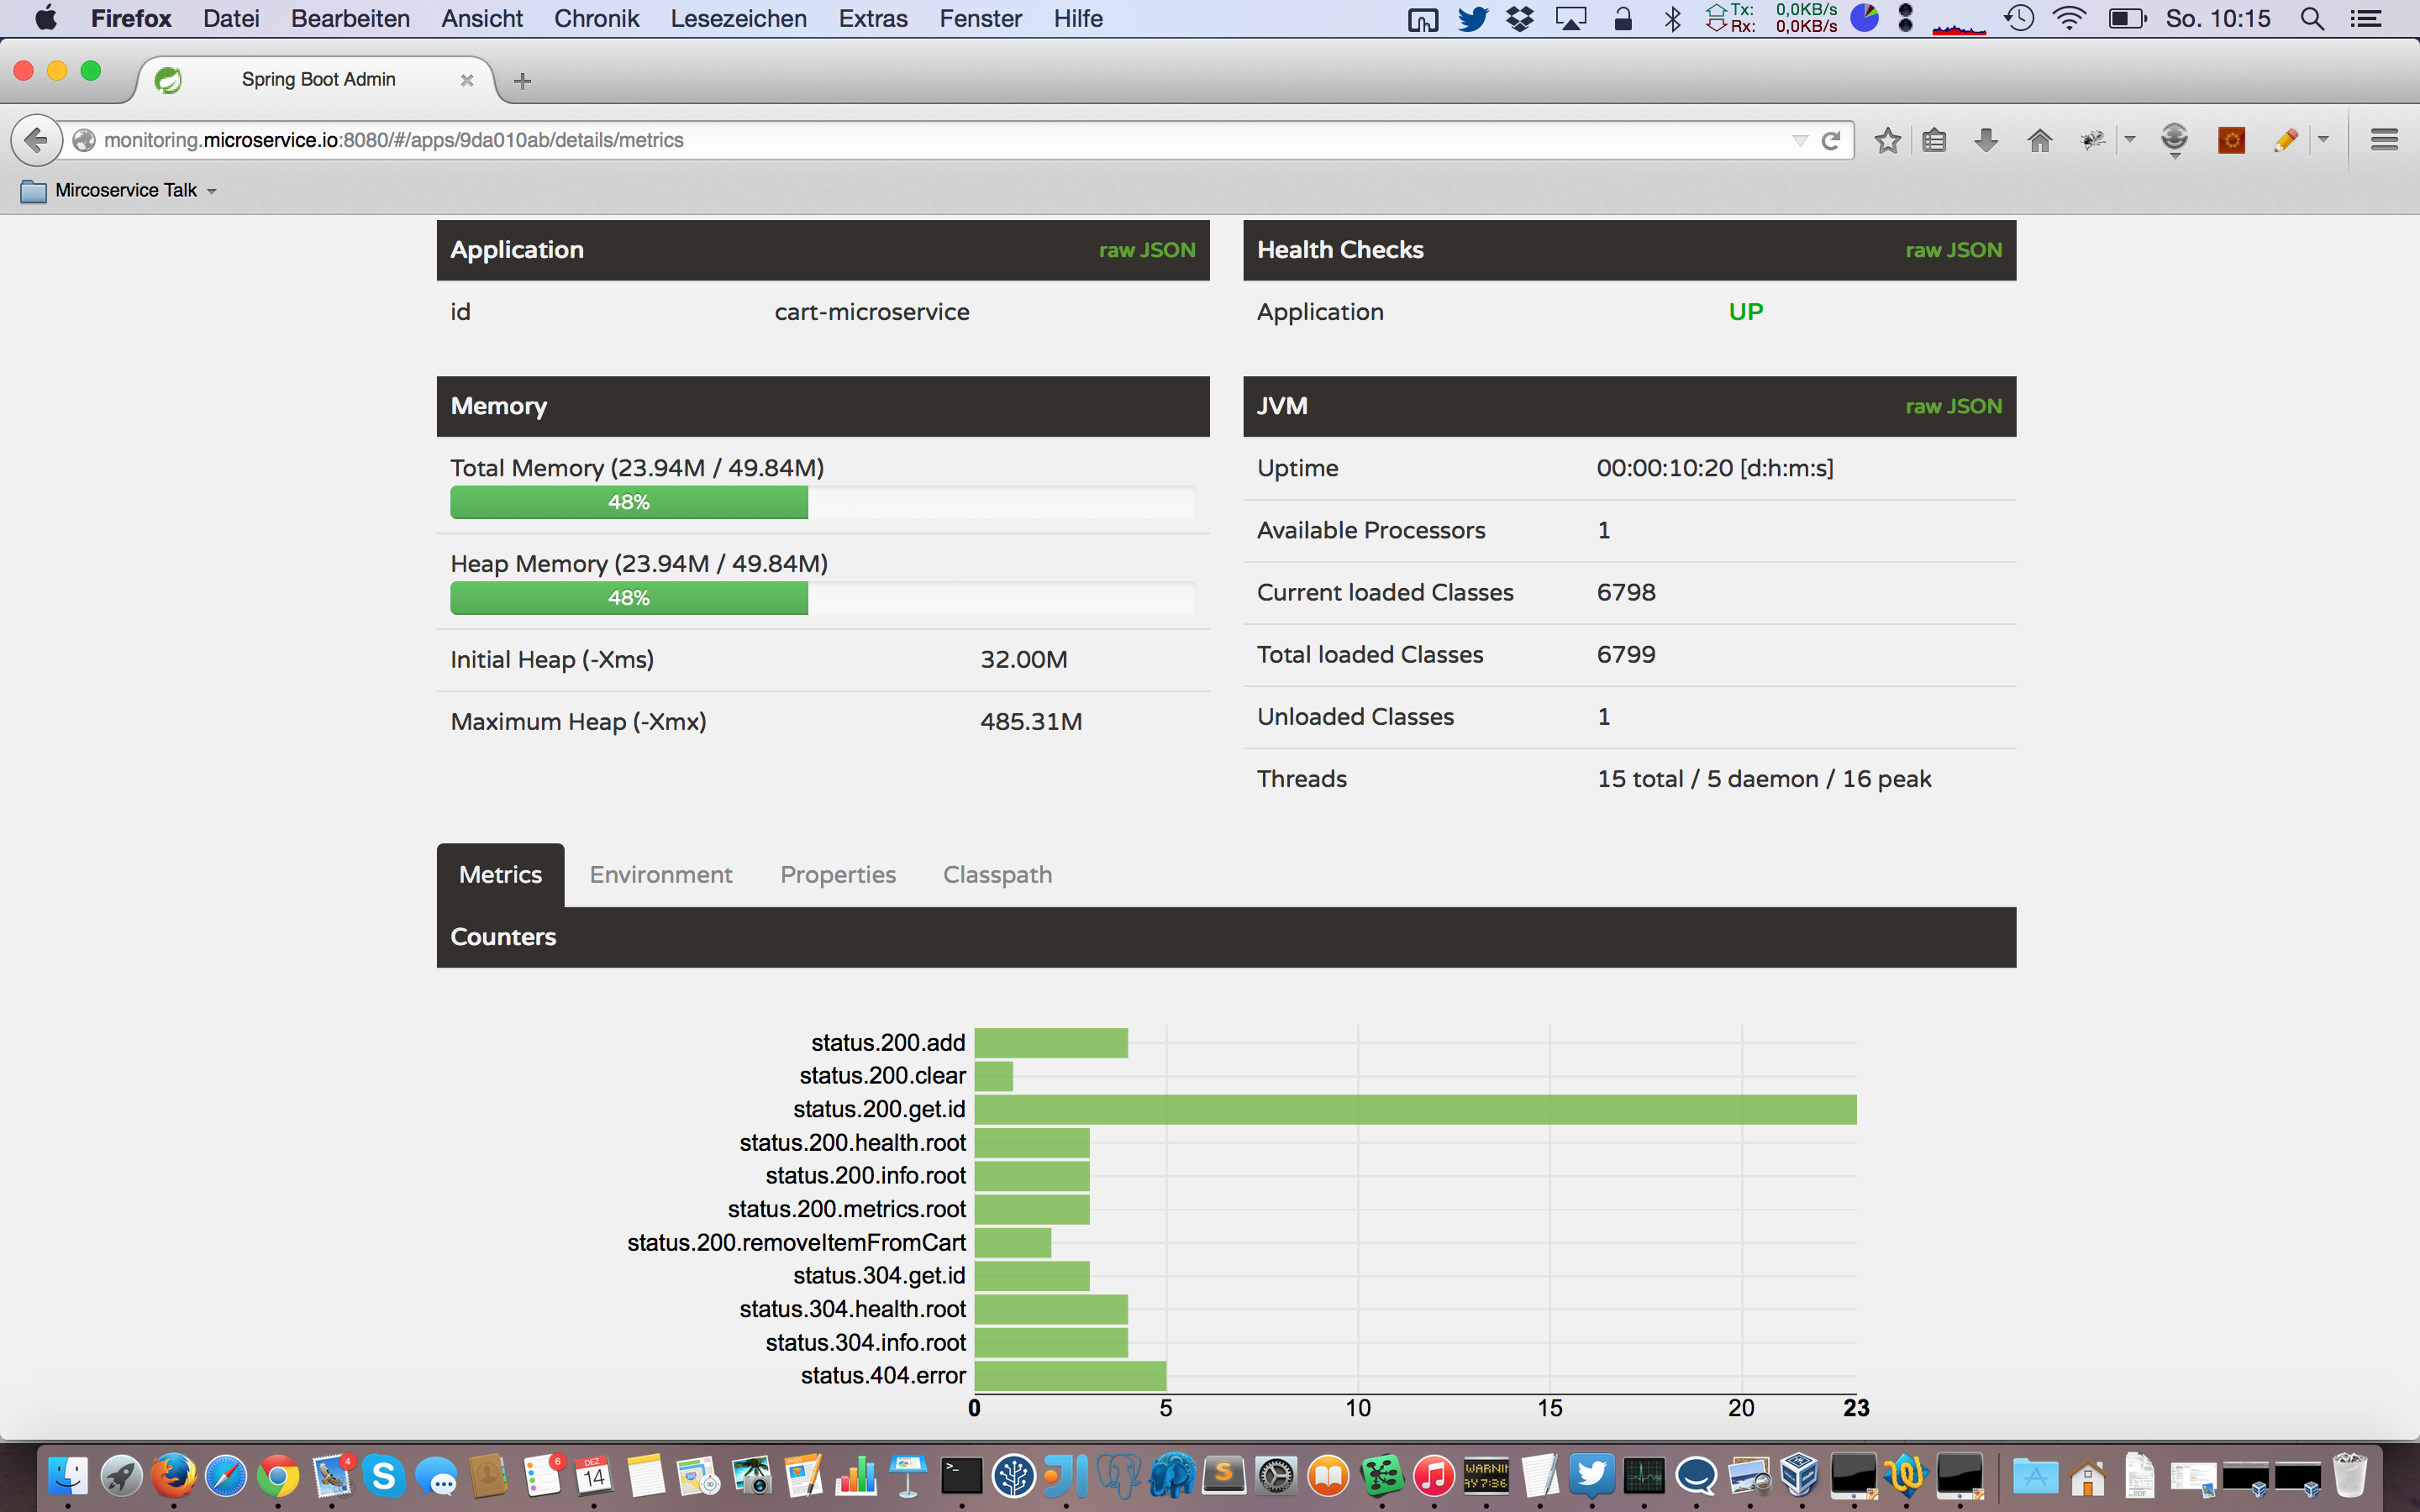Open raw JSON link in Application panel
Screen dimensions: 2420x1512
pyautogui.click(x=1146, y=250)
